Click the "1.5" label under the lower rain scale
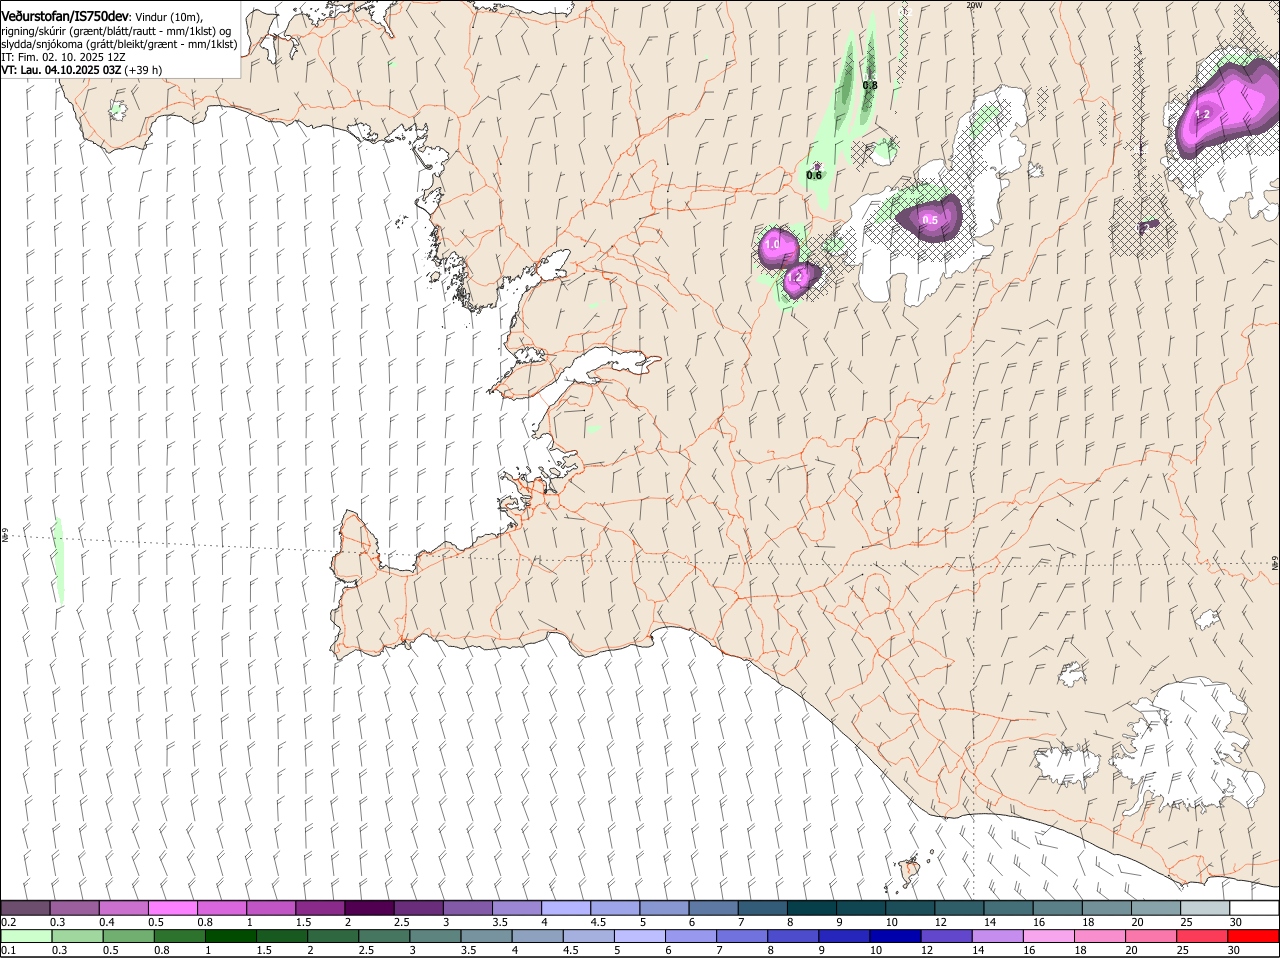Screen dimensions: 1280x958 (x=264, y=950)
